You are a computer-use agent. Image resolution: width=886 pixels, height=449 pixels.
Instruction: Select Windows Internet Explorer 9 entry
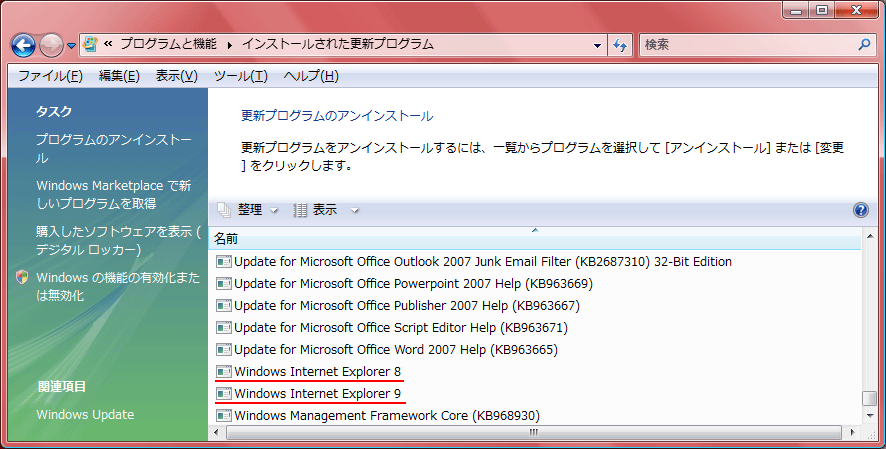pyautogui.click(x=309, y=394)
